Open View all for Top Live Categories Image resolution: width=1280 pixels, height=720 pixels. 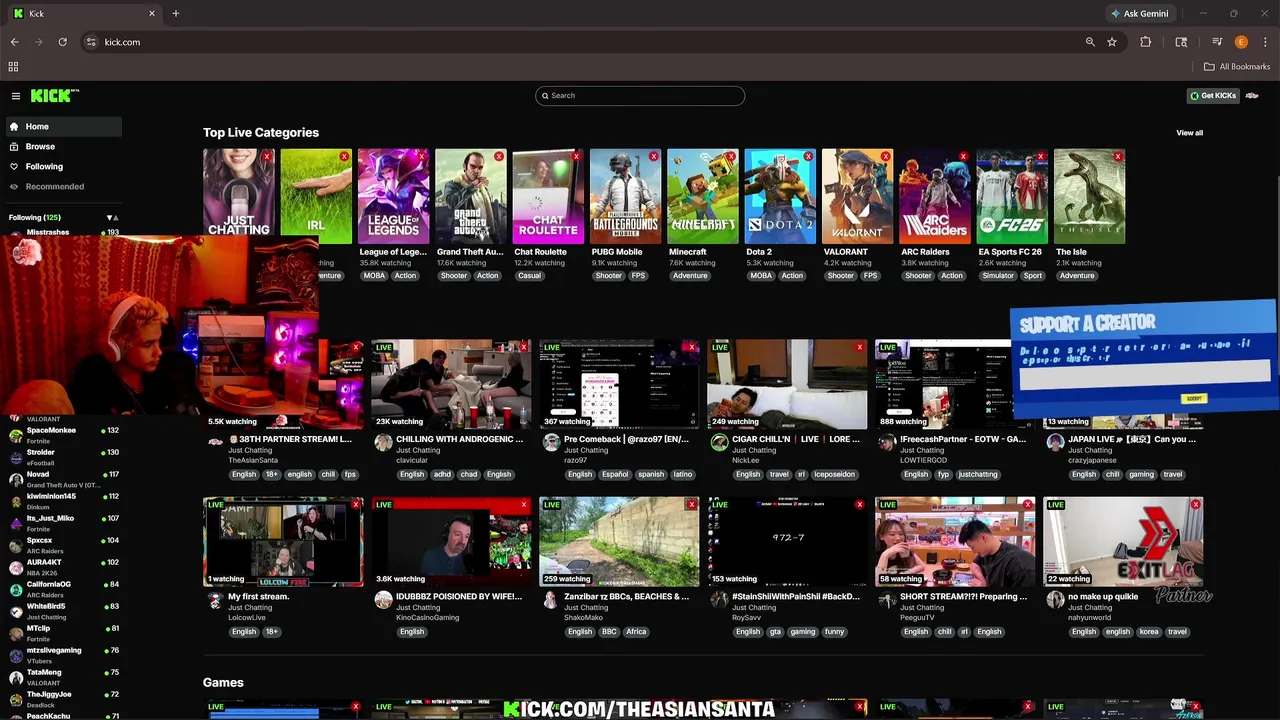(1189, 133)
